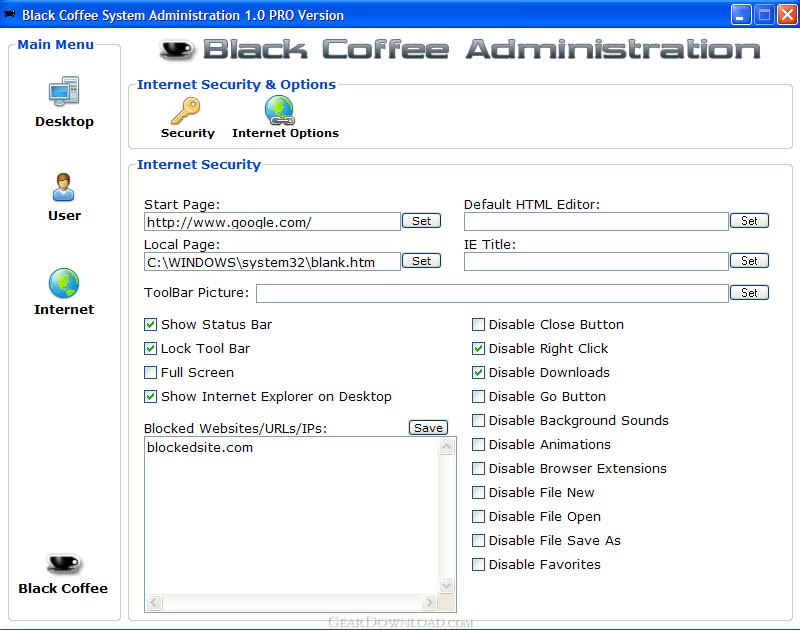The image size is (800, 630).
Task: Click the title bar application icon
Action: pyautogui.click(x=10, y=15)
